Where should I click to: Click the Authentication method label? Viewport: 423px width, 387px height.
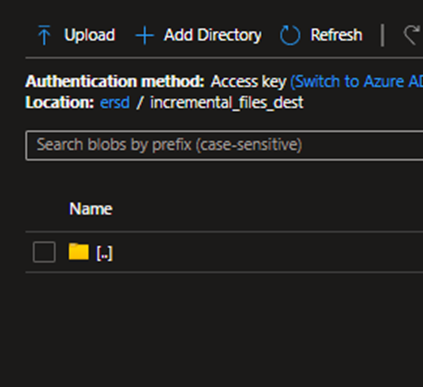(x=115, y=81)
